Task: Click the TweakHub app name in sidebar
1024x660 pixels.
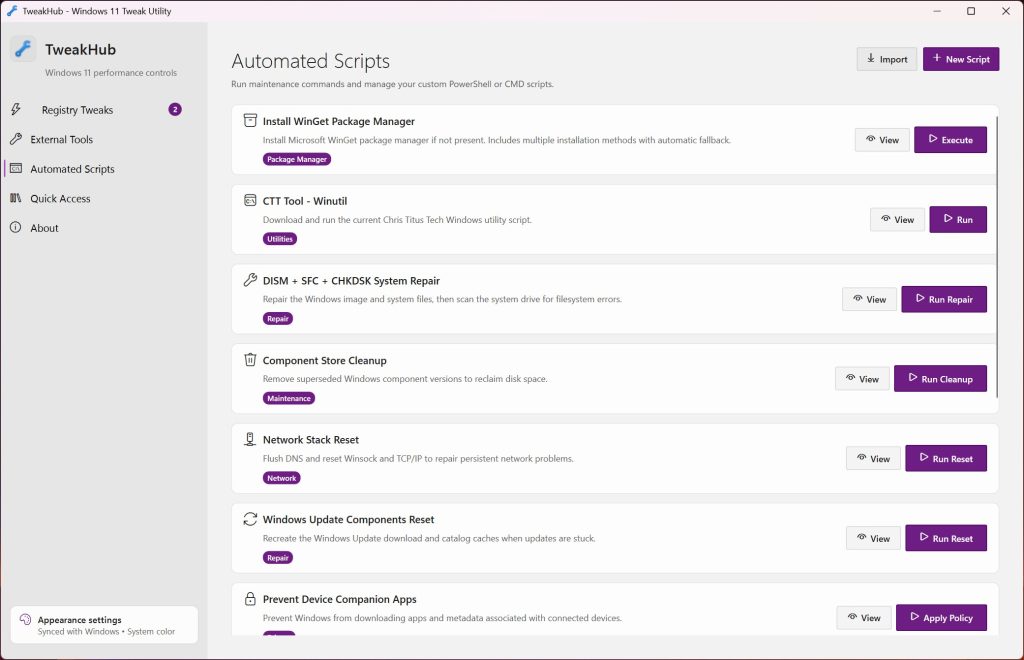Action: pos(80,50)
